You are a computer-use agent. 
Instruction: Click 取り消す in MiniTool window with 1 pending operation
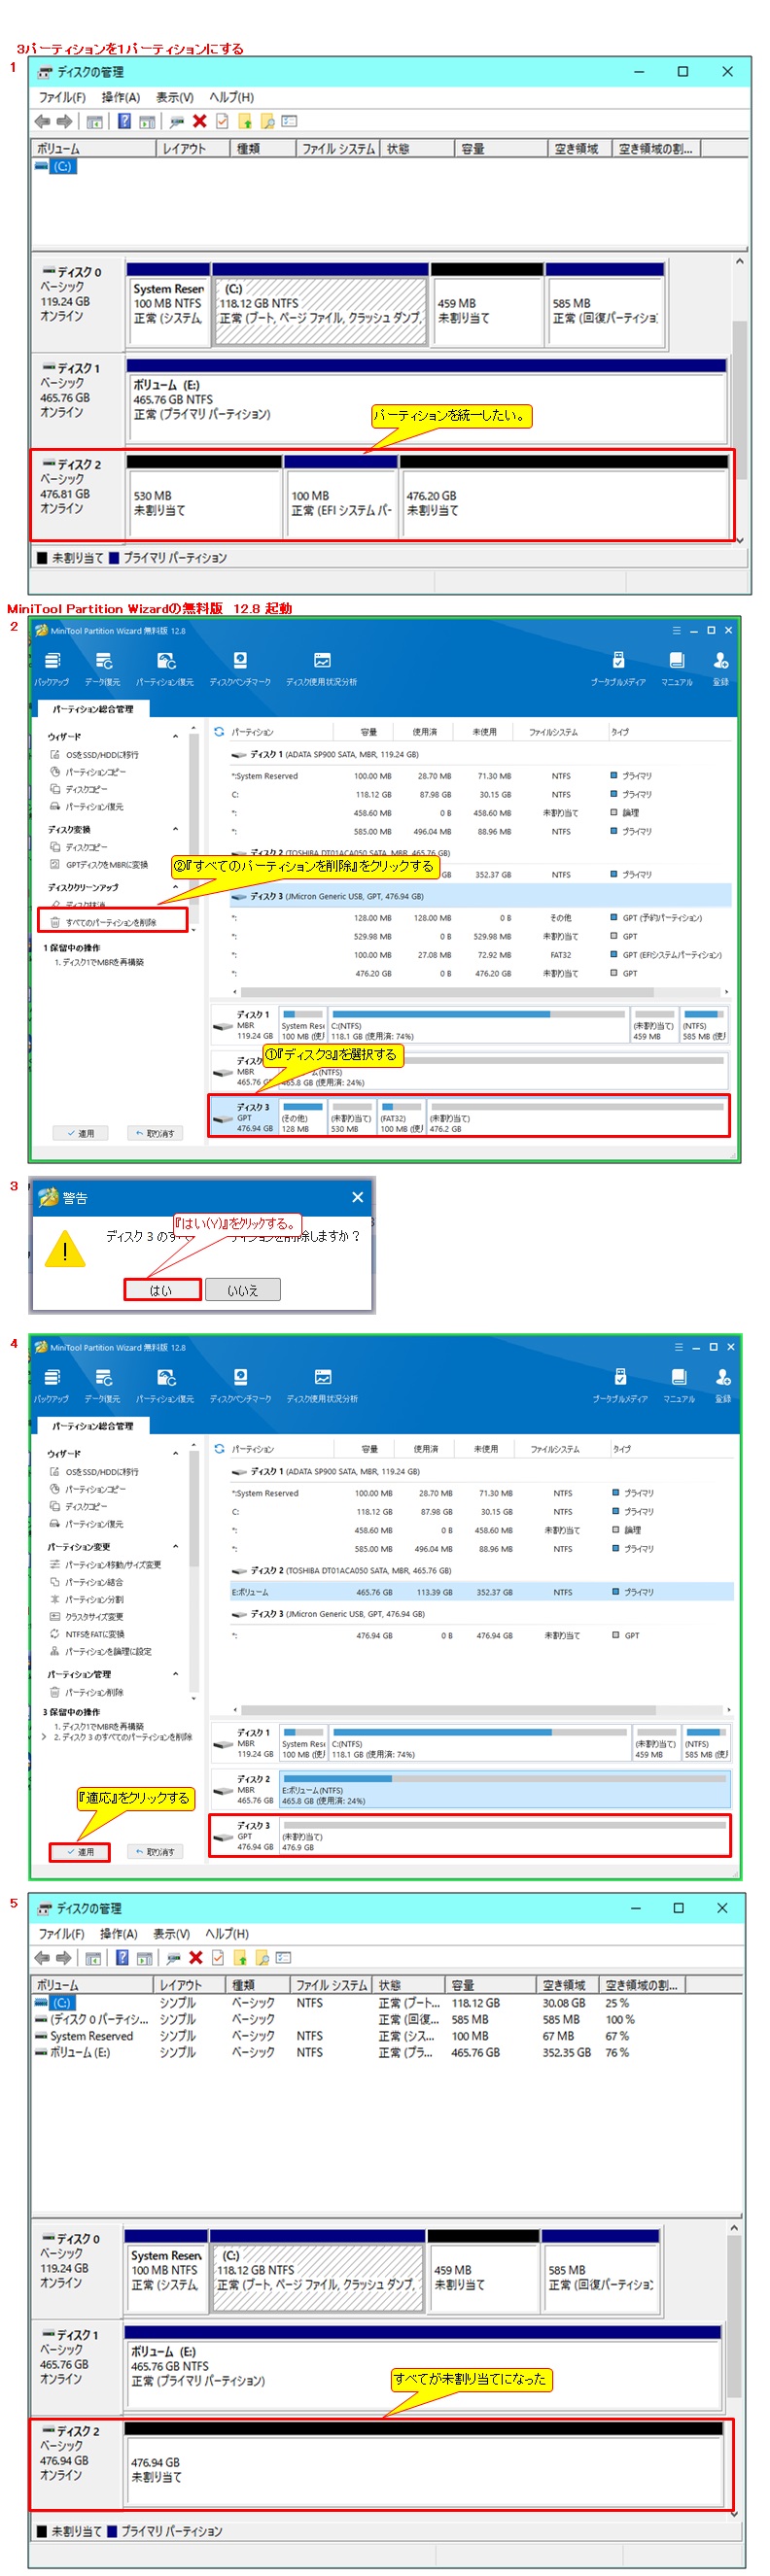point(155,1133)
